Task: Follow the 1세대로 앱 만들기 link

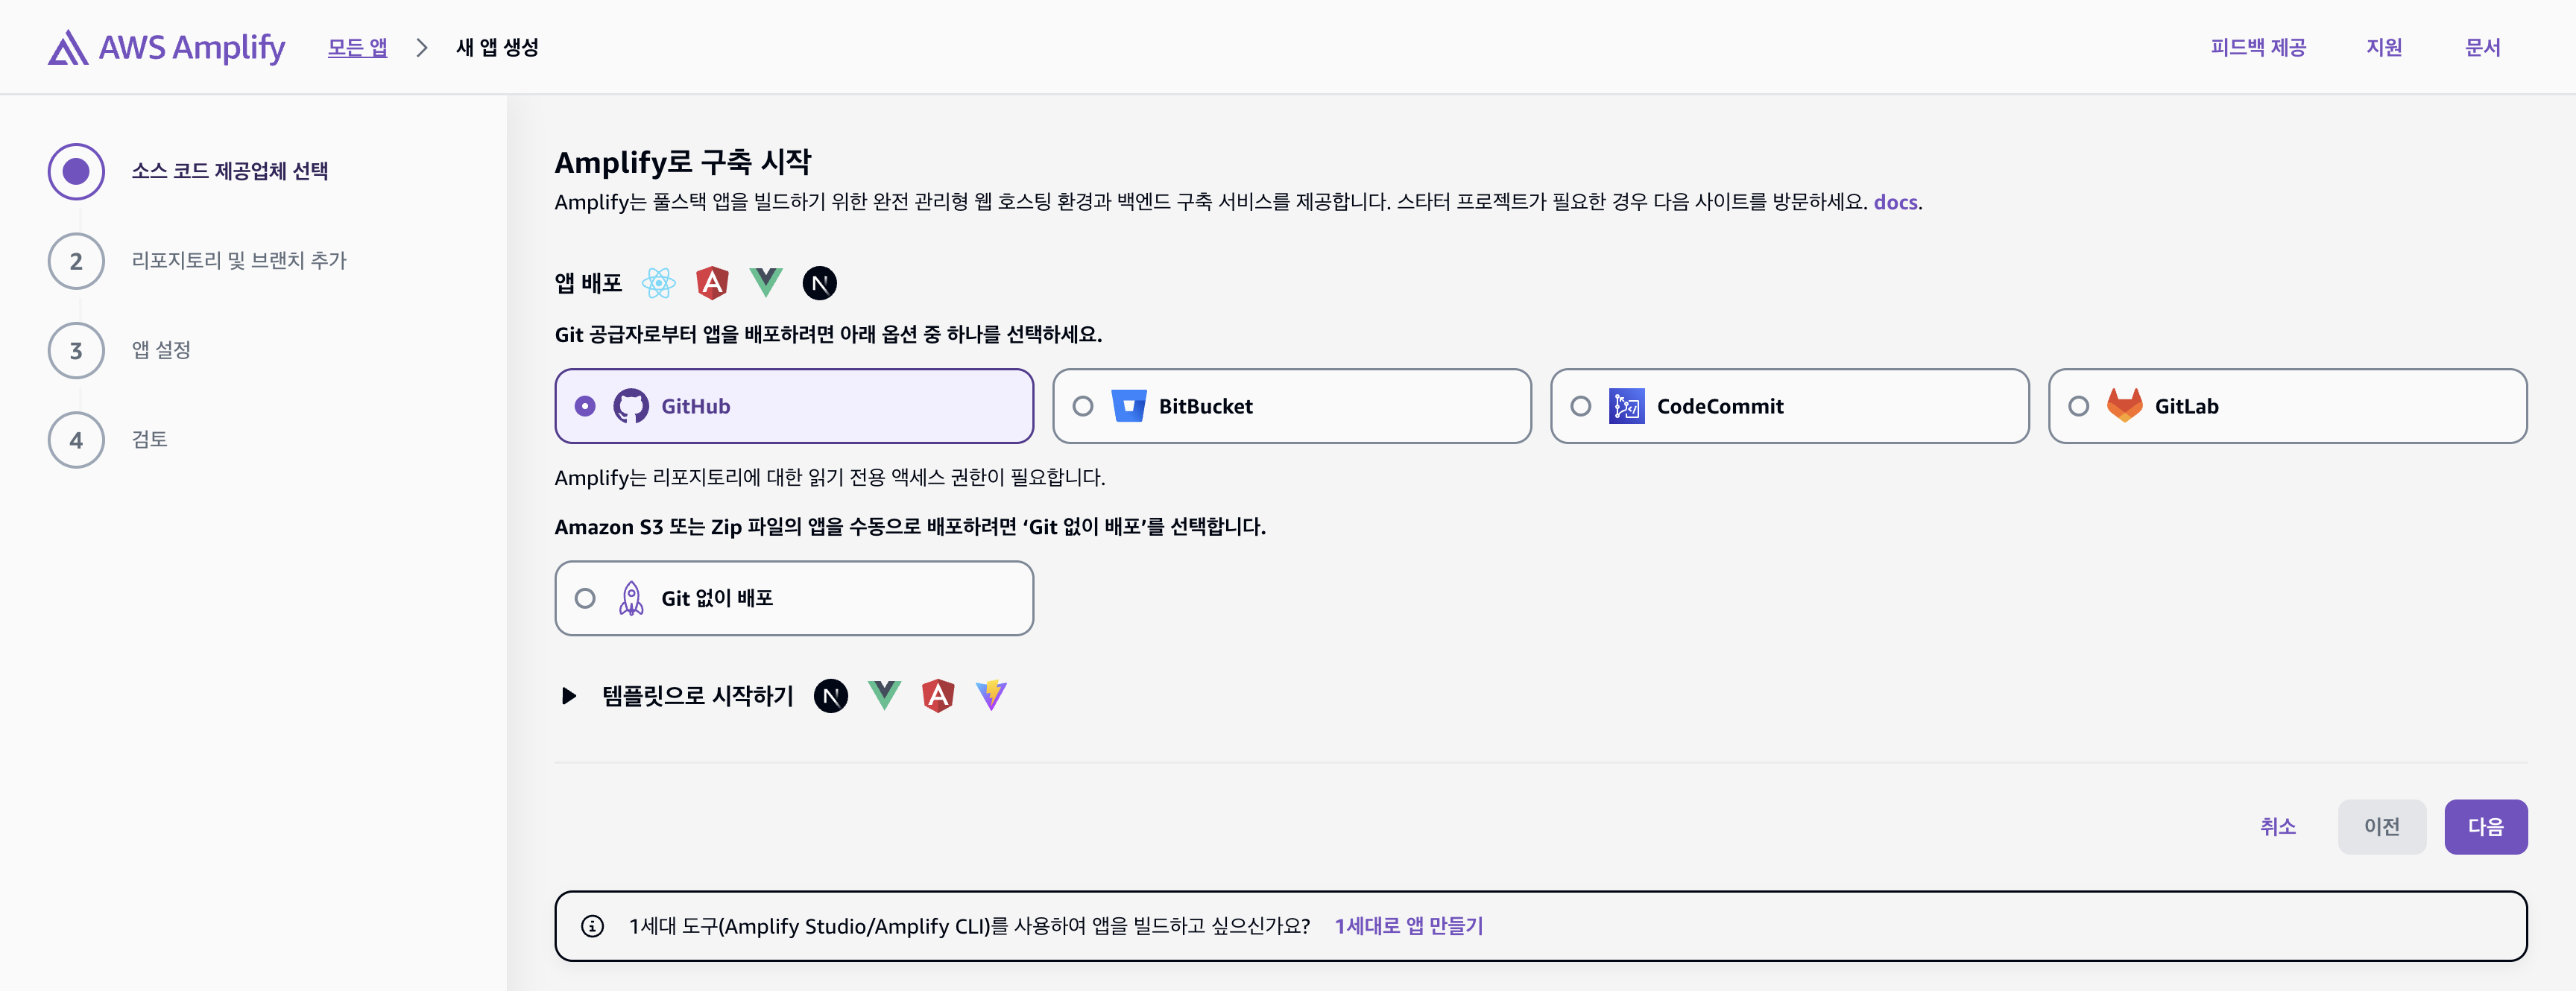Action: coord(1408,926)
